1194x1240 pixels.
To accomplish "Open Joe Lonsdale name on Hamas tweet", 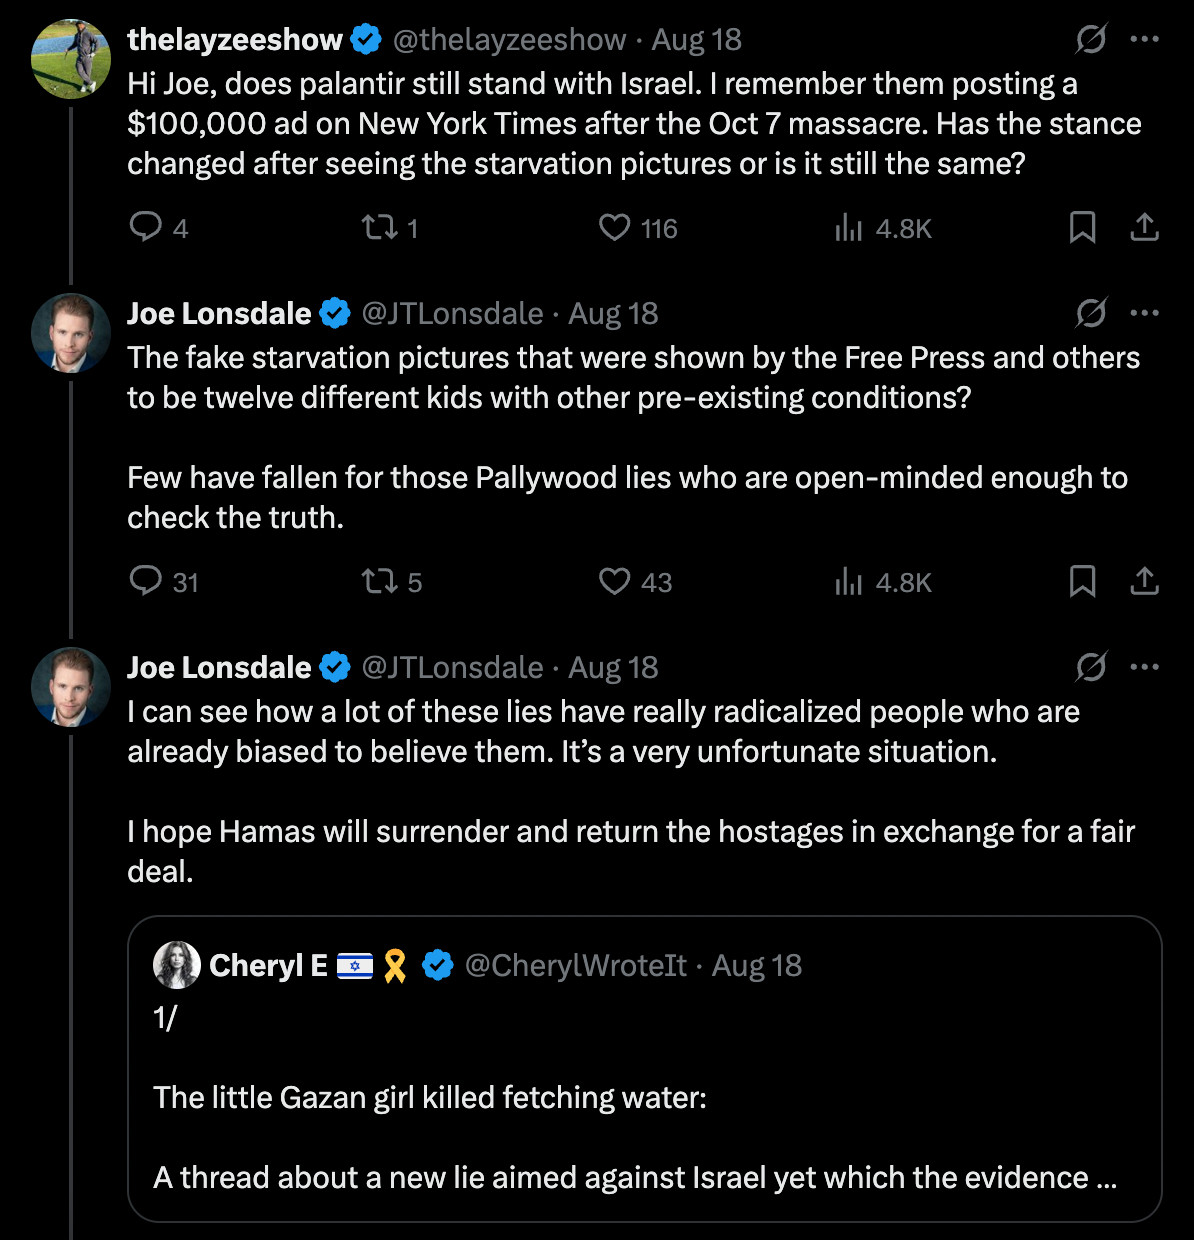I will (x=219, y=667).
